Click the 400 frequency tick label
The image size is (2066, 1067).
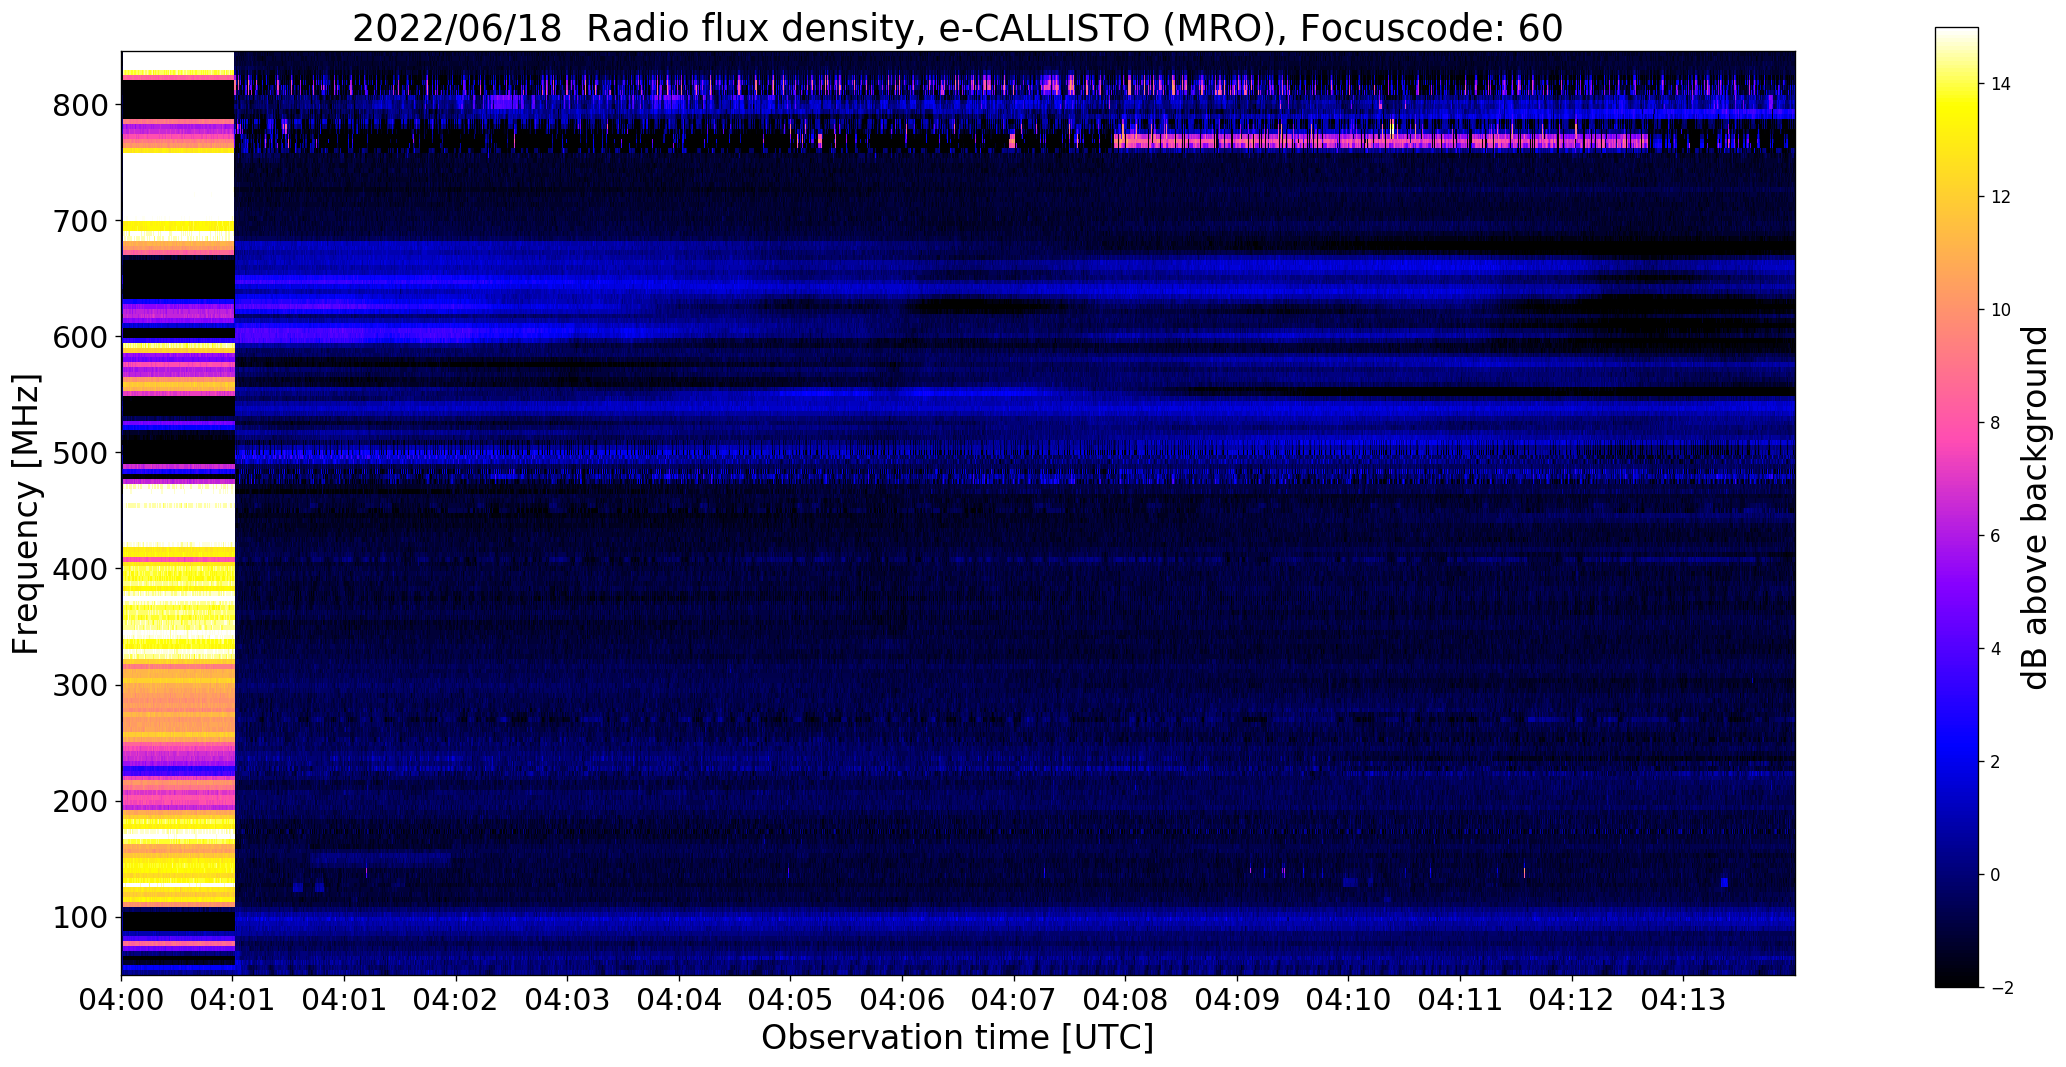[80, 569]
